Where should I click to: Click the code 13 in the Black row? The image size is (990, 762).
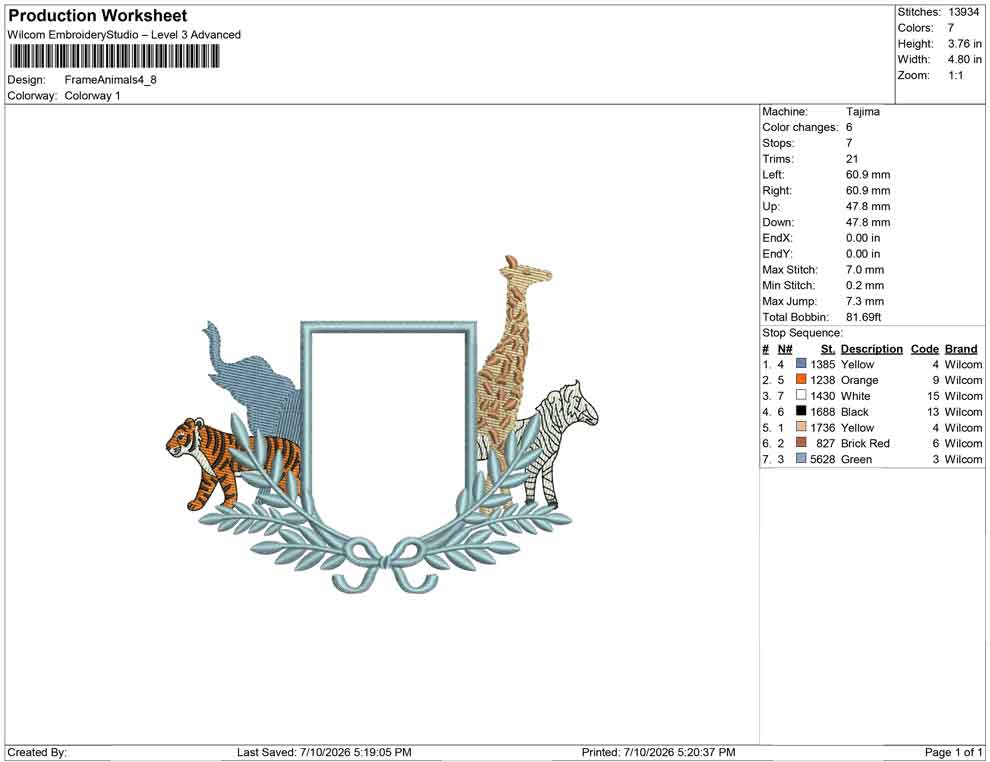[933, 412]
